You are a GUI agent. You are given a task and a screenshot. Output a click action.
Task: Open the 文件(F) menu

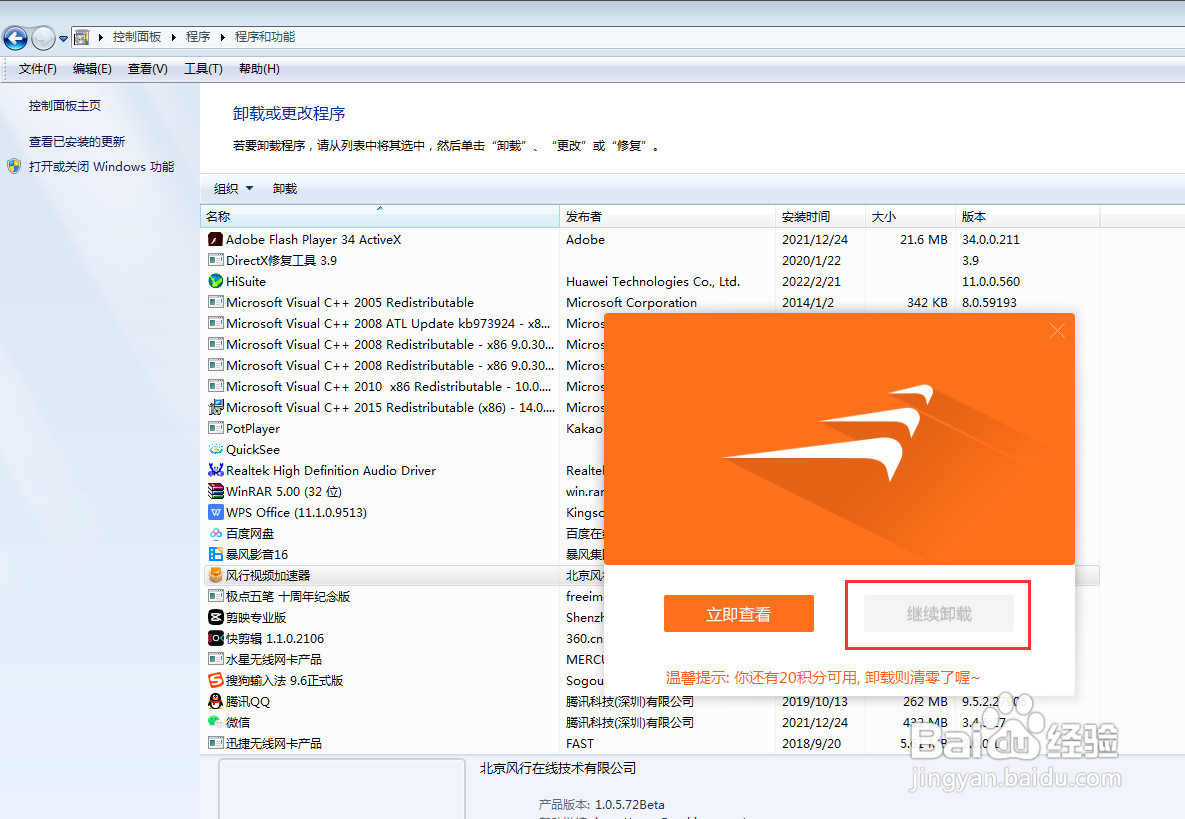click(38, 69)
